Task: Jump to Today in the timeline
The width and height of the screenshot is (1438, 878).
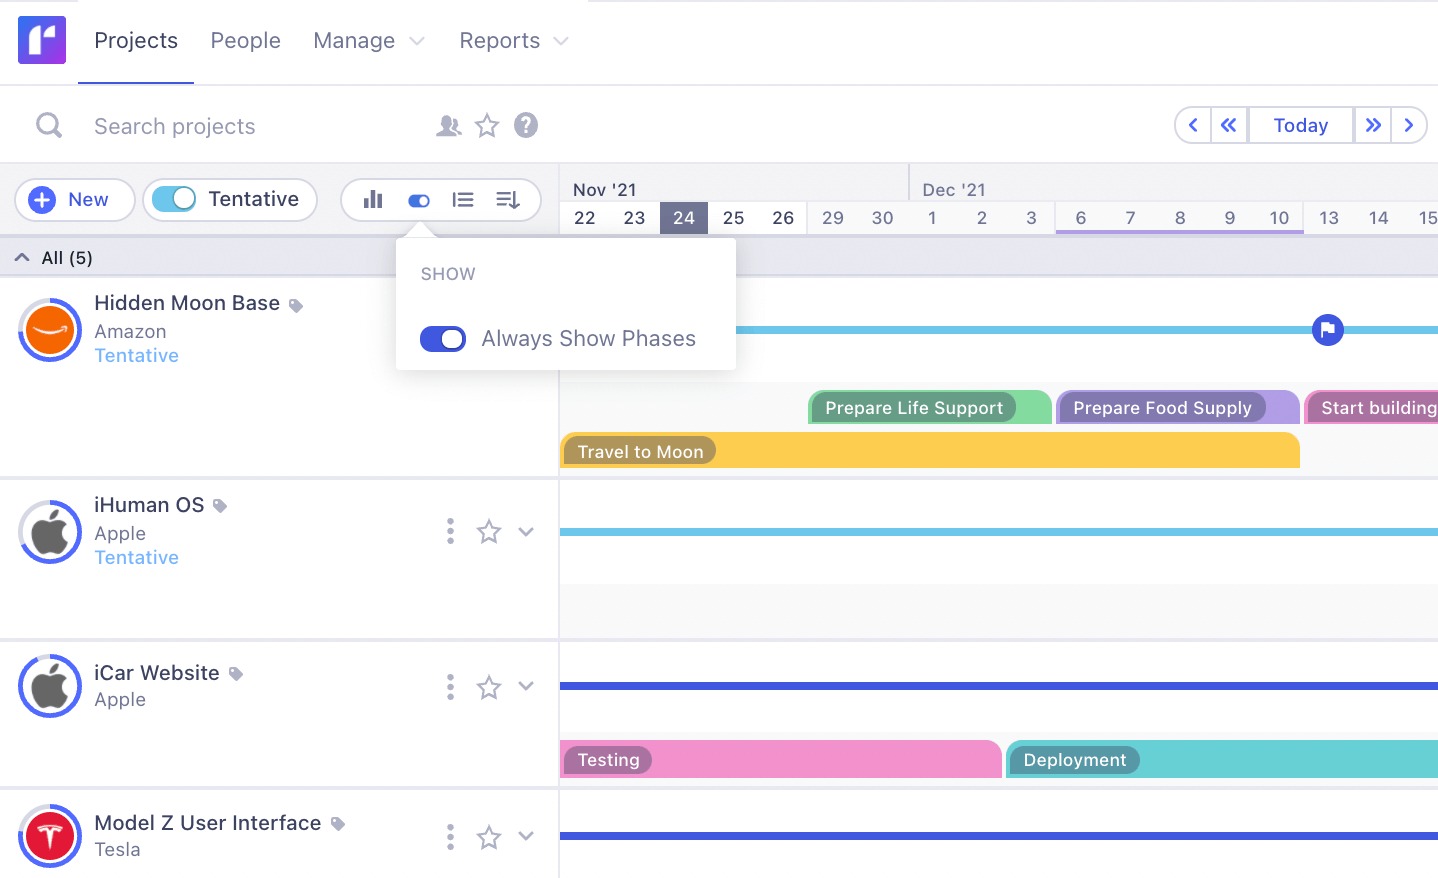Action: [1300, 126]
